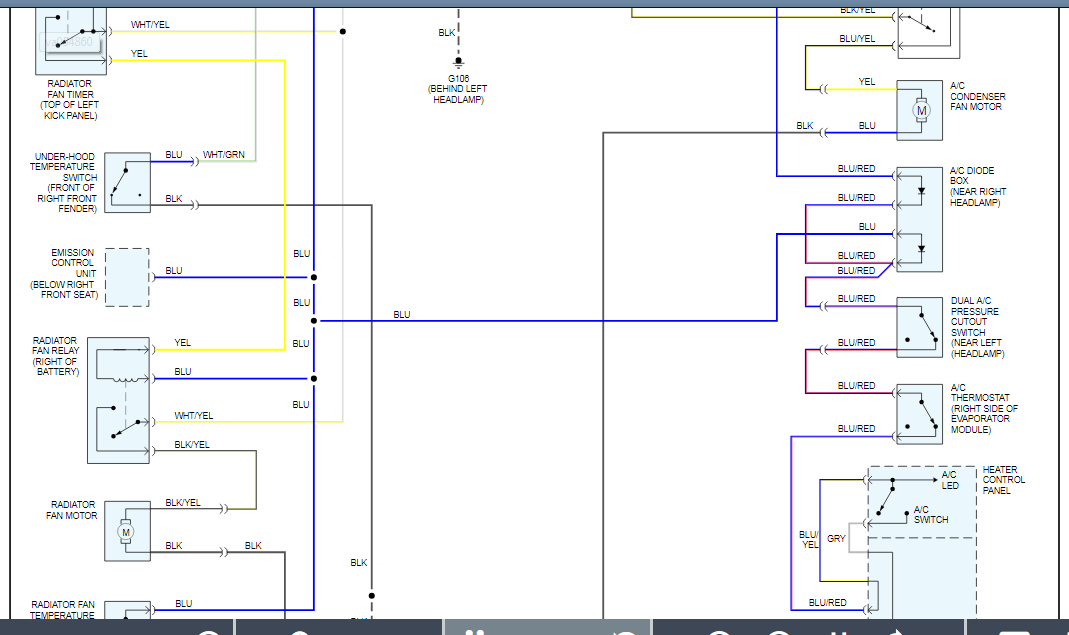Image resolution: width=1069 pixels, height=635 pixels.
Task: Click the radiator fan motor M symbol
Action: click(x=125, y=532)
